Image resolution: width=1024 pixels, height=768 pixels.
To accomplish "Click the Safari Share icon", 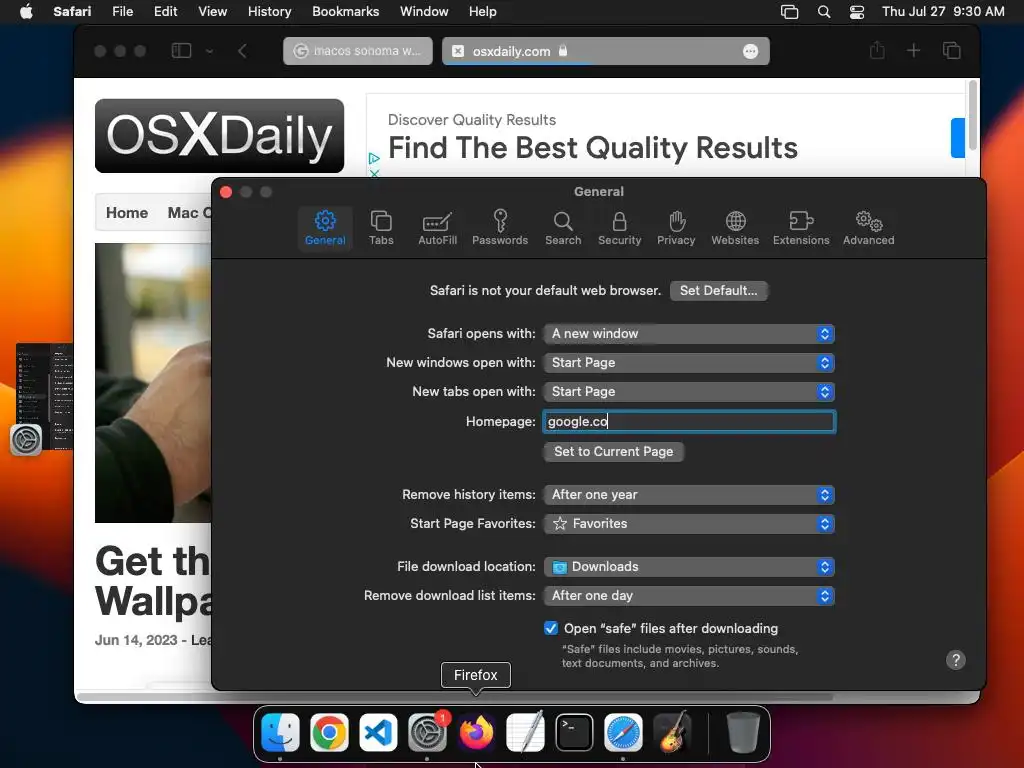I will coord(877,50).
